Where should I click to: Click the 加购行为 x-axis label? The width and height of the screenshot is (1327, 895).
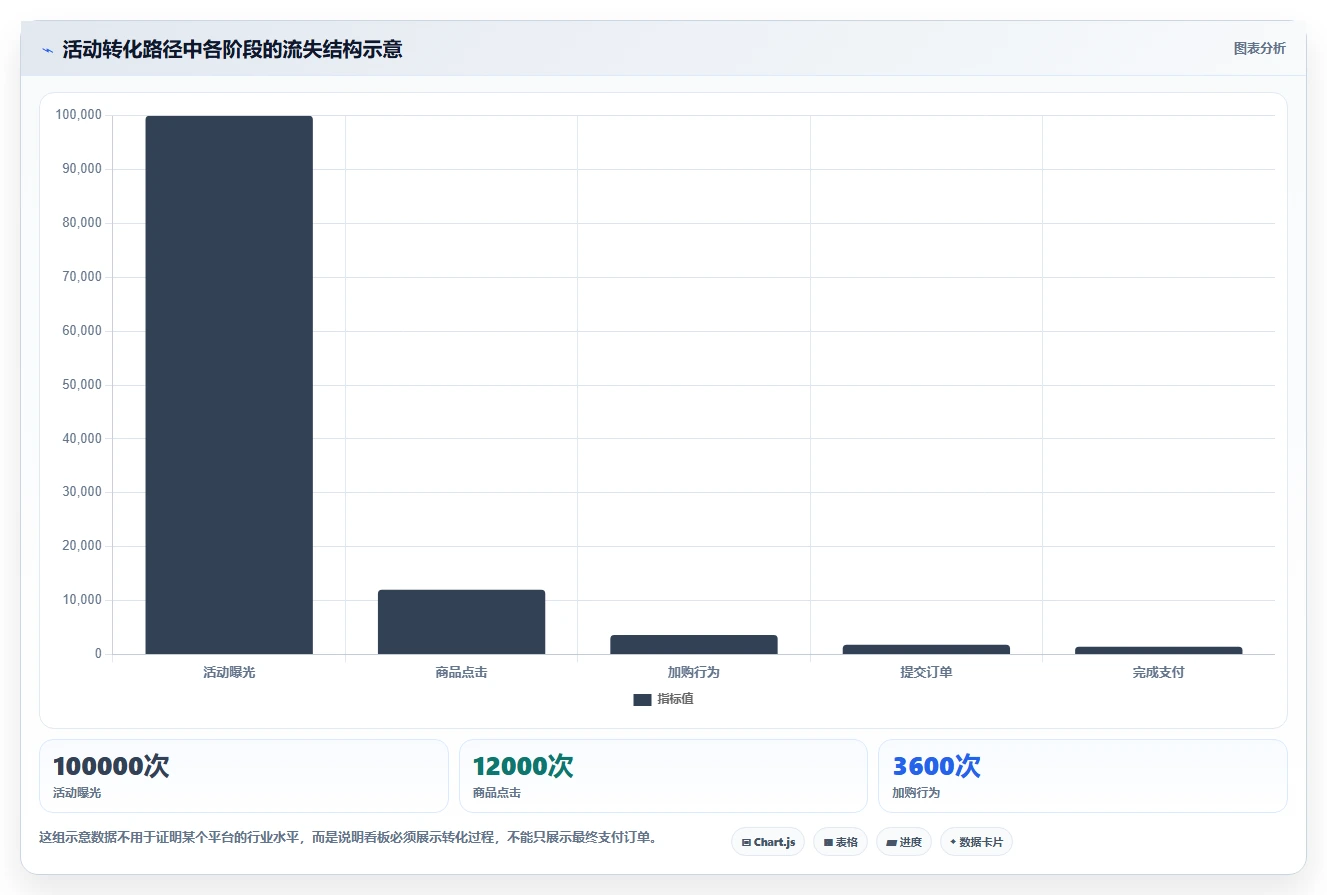tap(694, 673)
